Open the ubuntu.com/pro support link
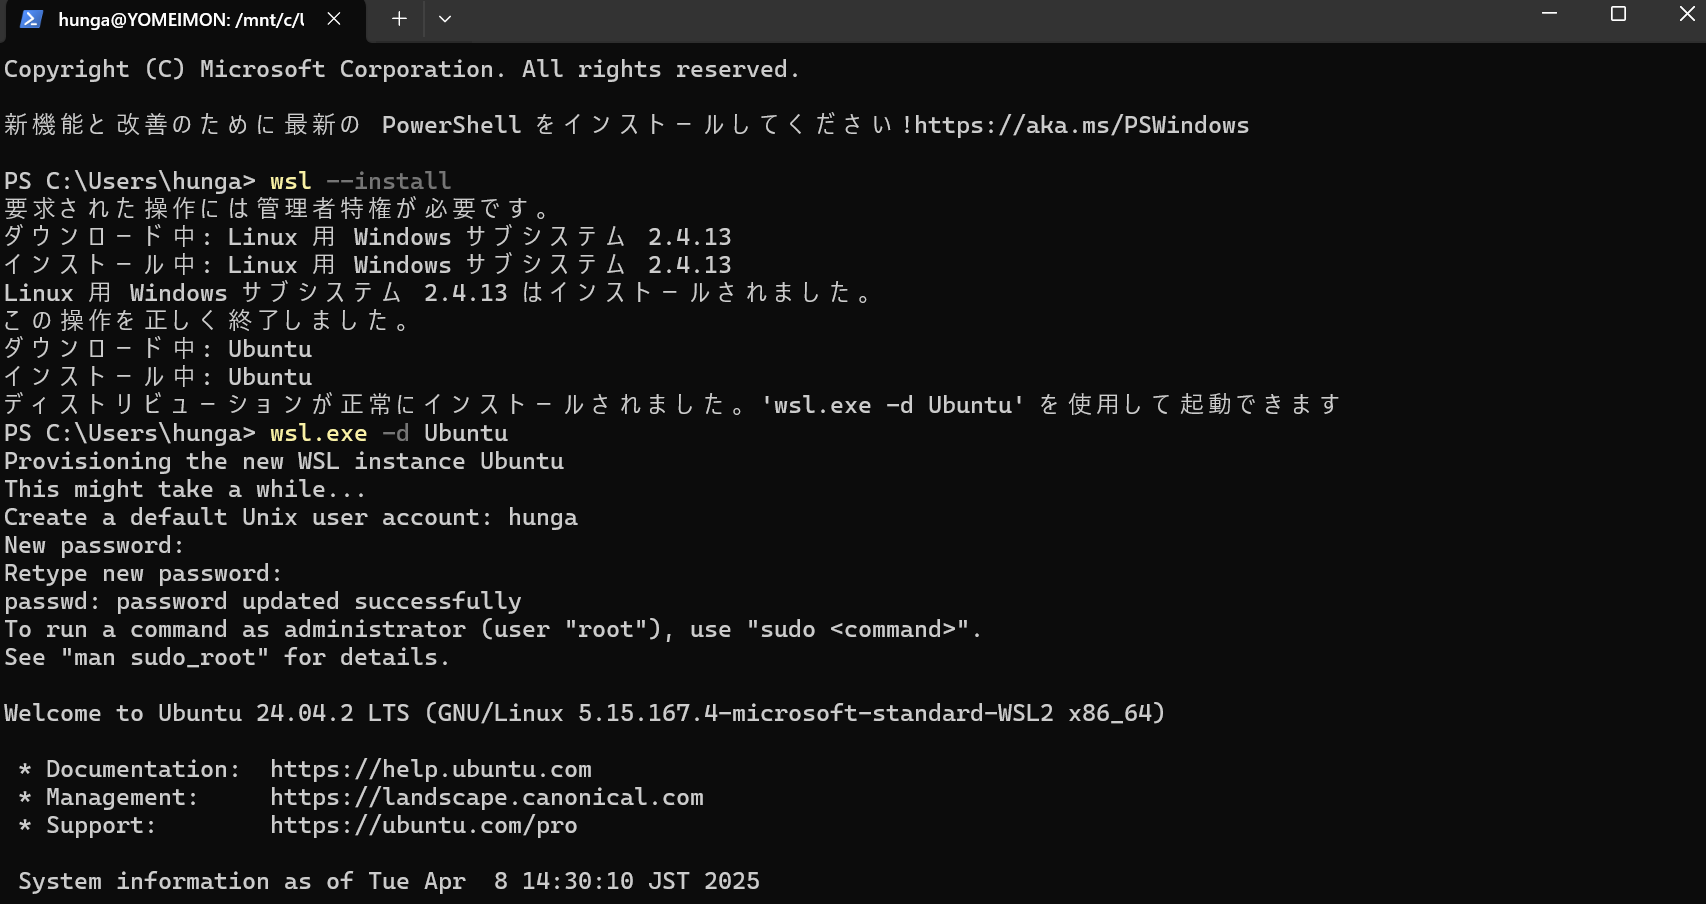Viewport: 1706px width, 904px height. [x=424, y=825]
